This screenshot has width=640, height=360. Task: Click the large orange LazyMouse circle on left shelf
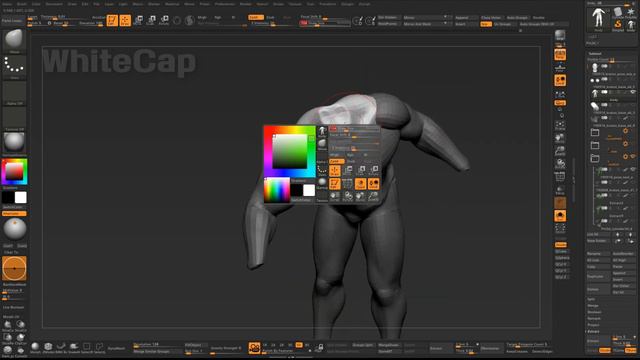[x=14, y=269]
